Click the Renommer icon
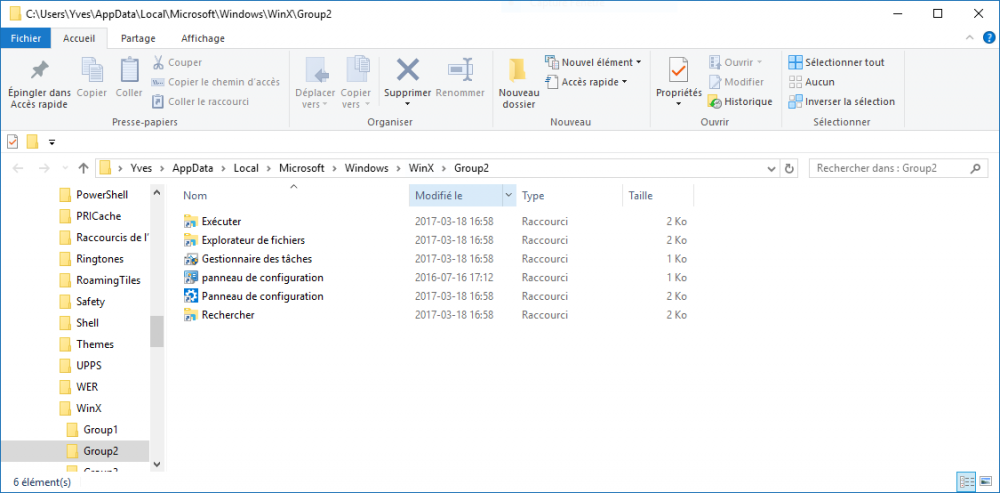 [460, 70]
